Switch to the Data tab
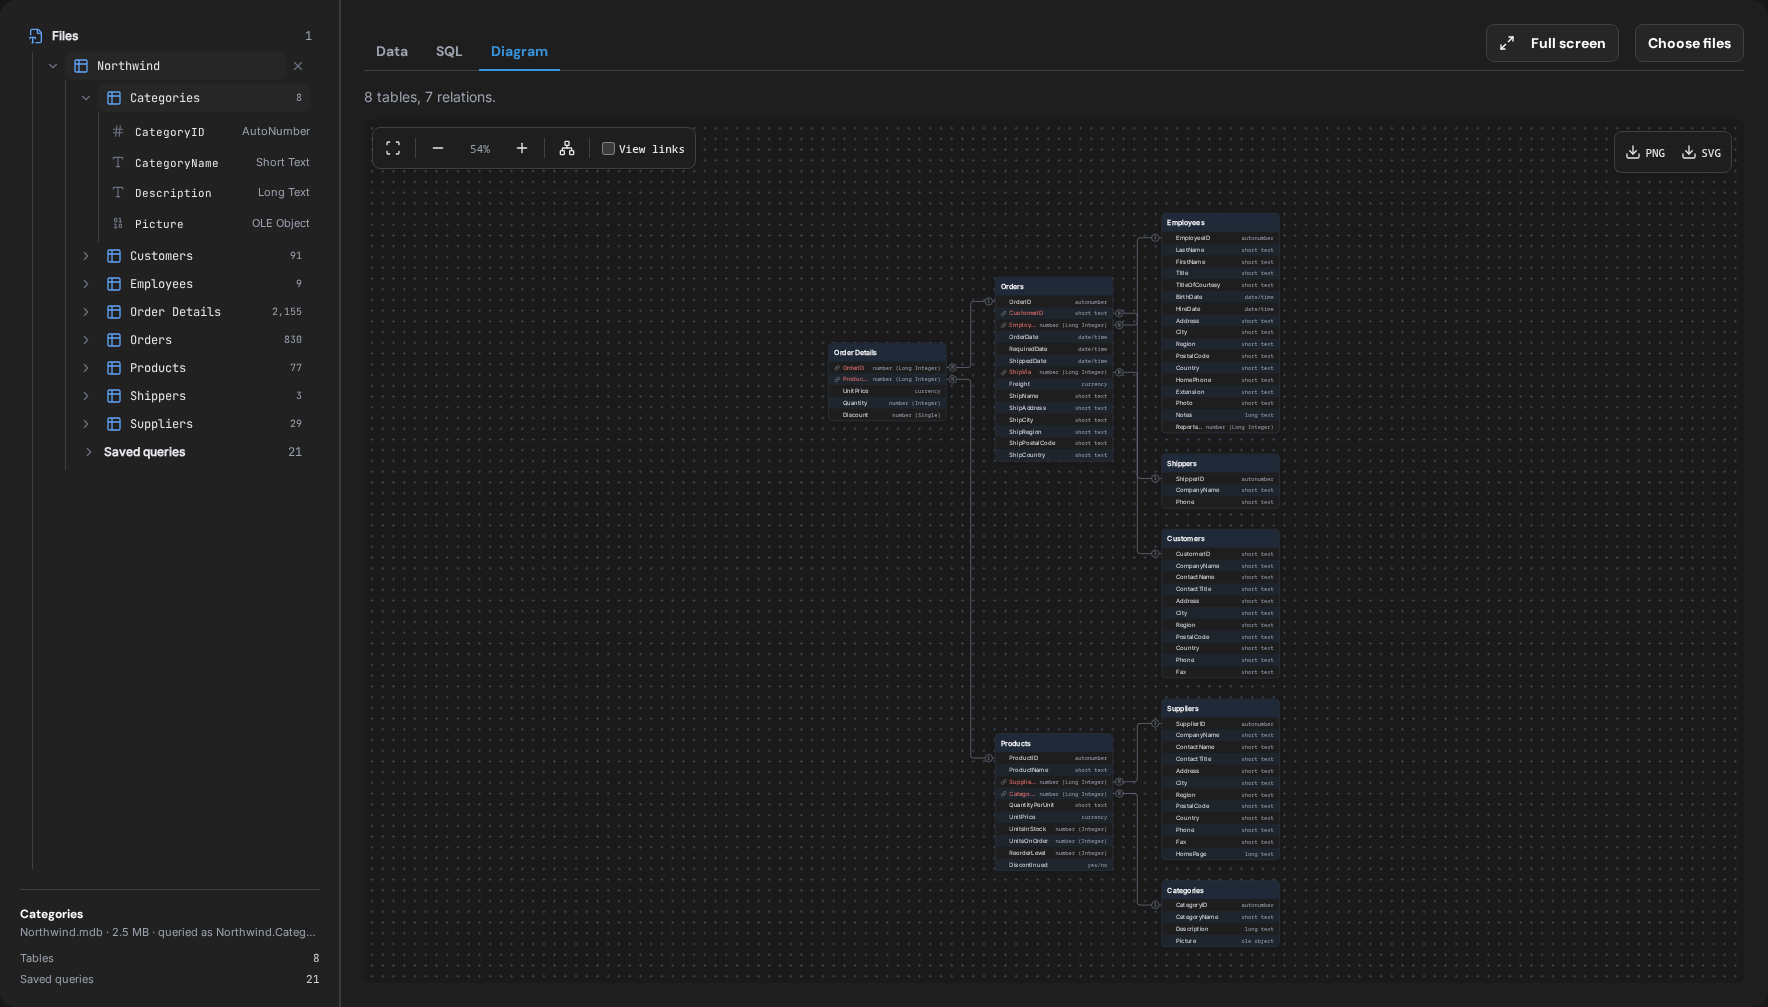1768x1007 pixels. pyautogui.click(x=392, y=51)
